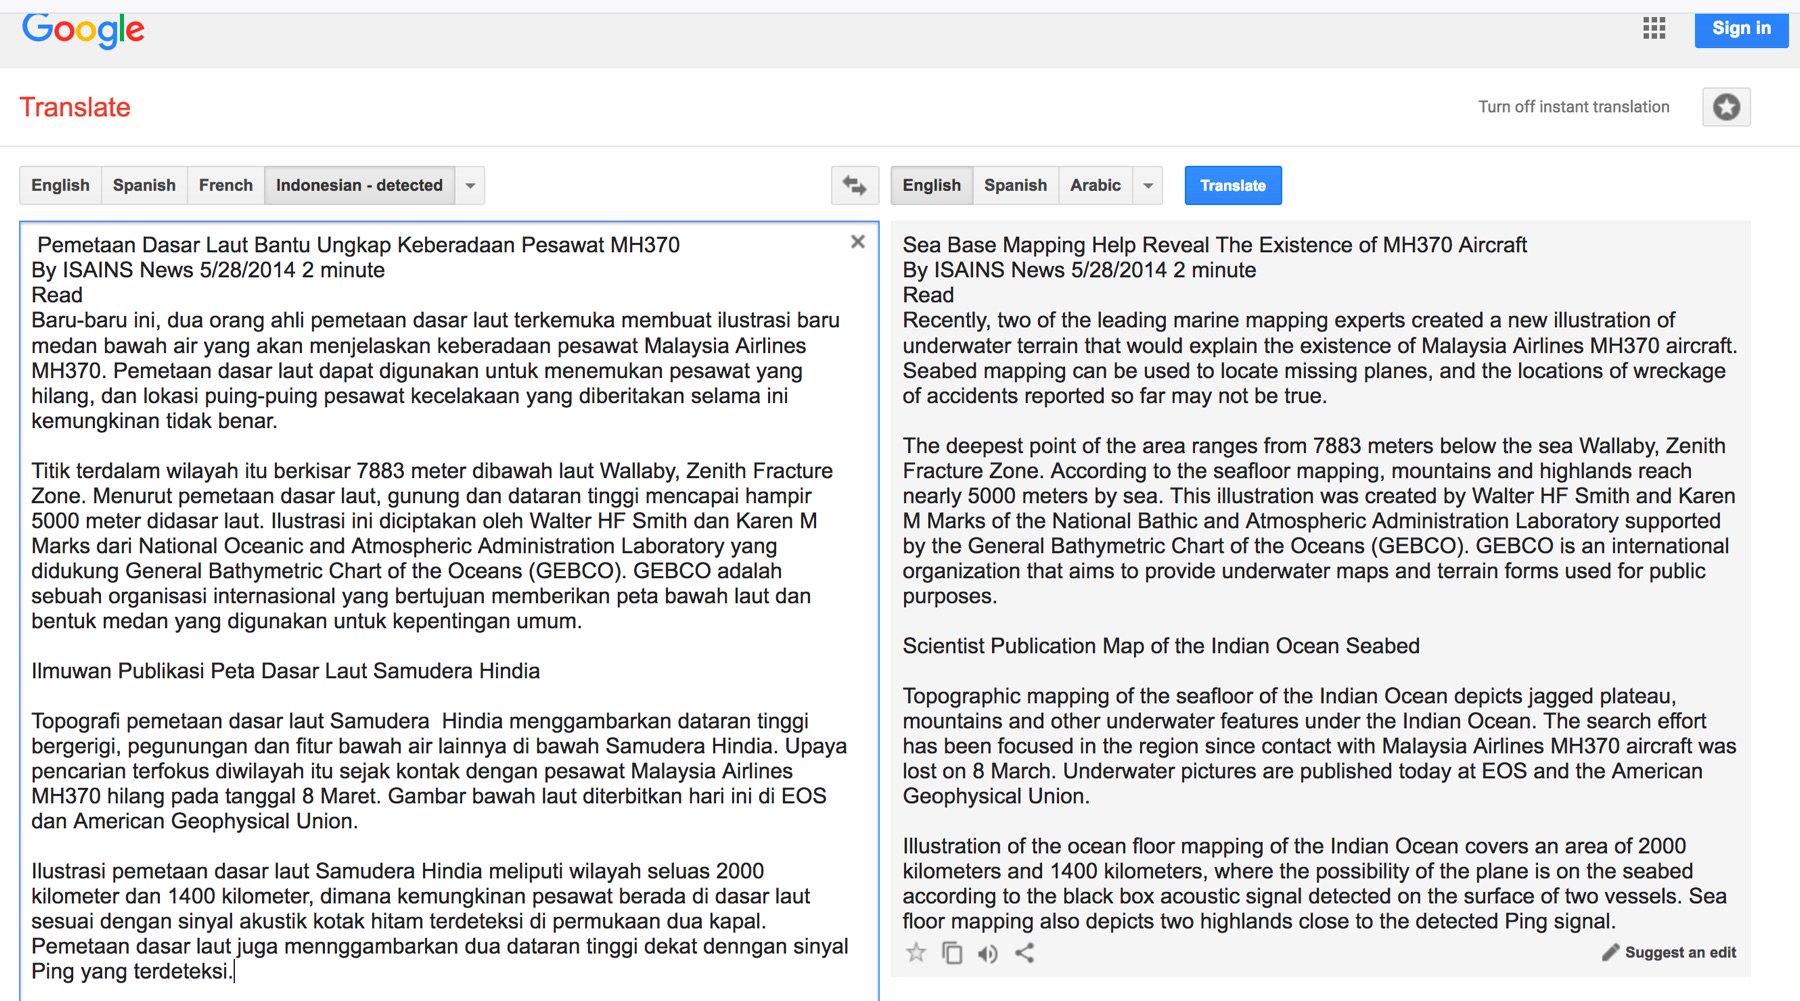The height and width of the screenshot is (1001, 1800).
Task: Click the Google logo
Action: 83,30
